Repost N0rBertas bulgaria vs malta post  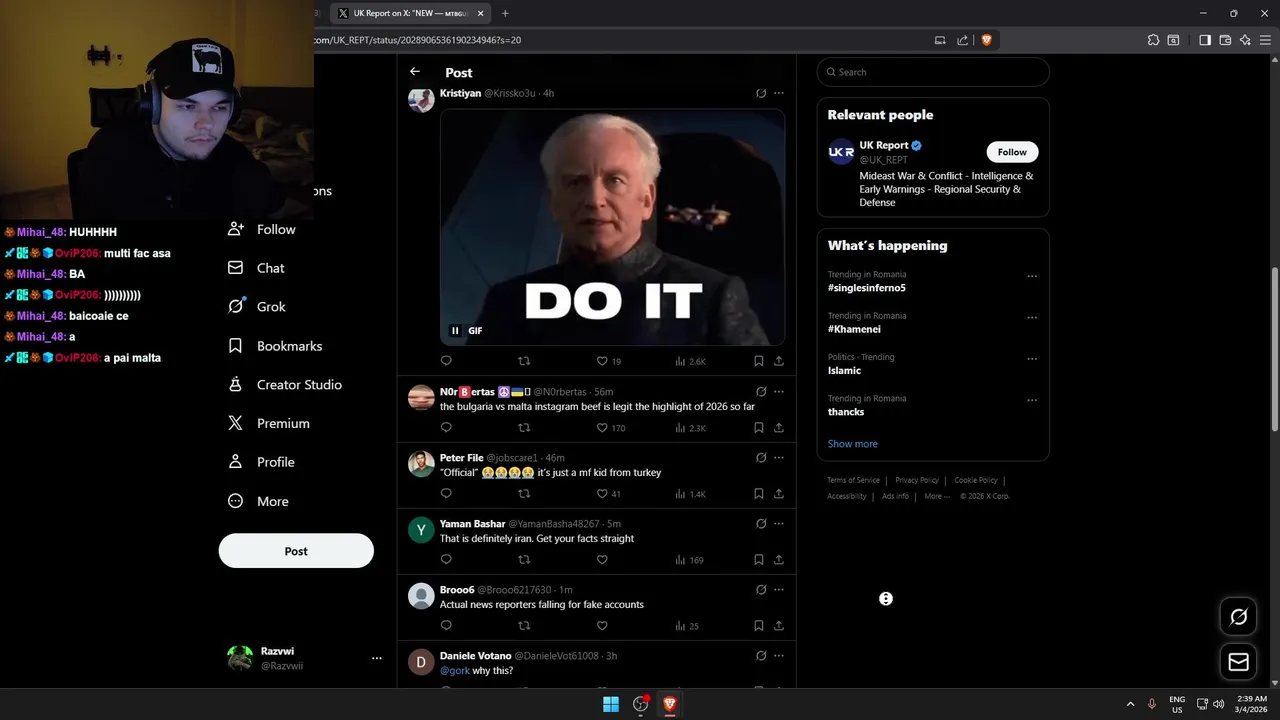[524, 428]
